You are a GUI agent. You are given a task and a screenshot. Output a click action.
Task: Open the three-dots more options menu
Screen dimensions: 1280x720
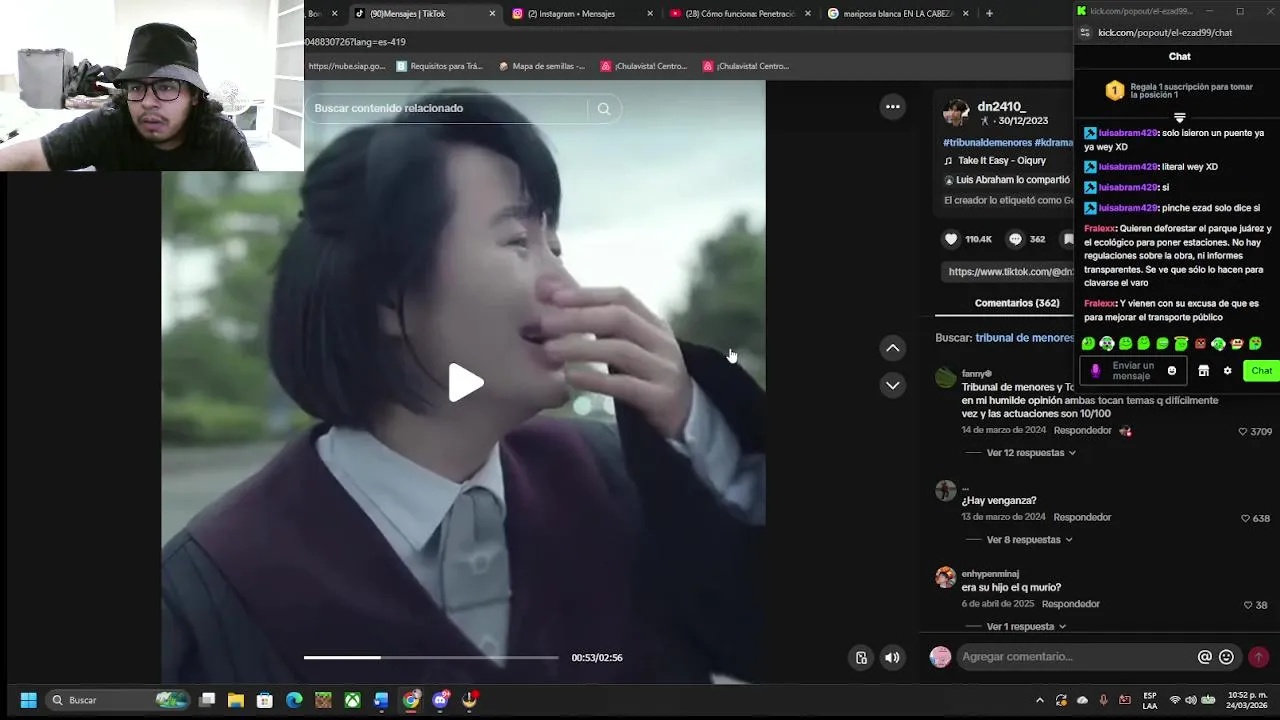(x=893, y=107)
